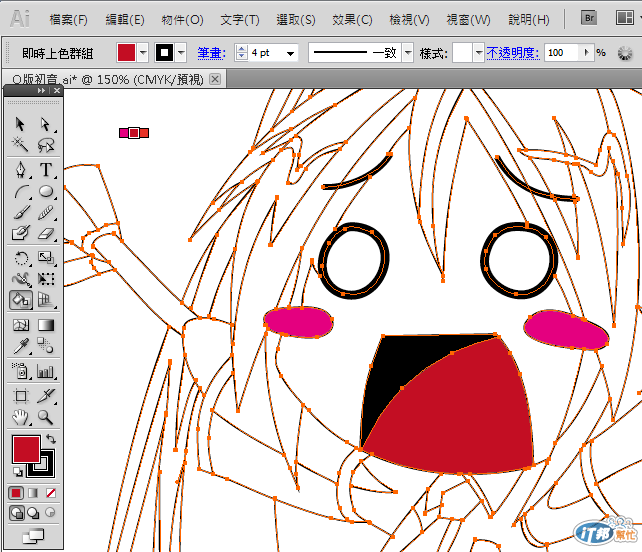Click the Live Paint Bucket tool
642x552 pixels.
point(20,300)
